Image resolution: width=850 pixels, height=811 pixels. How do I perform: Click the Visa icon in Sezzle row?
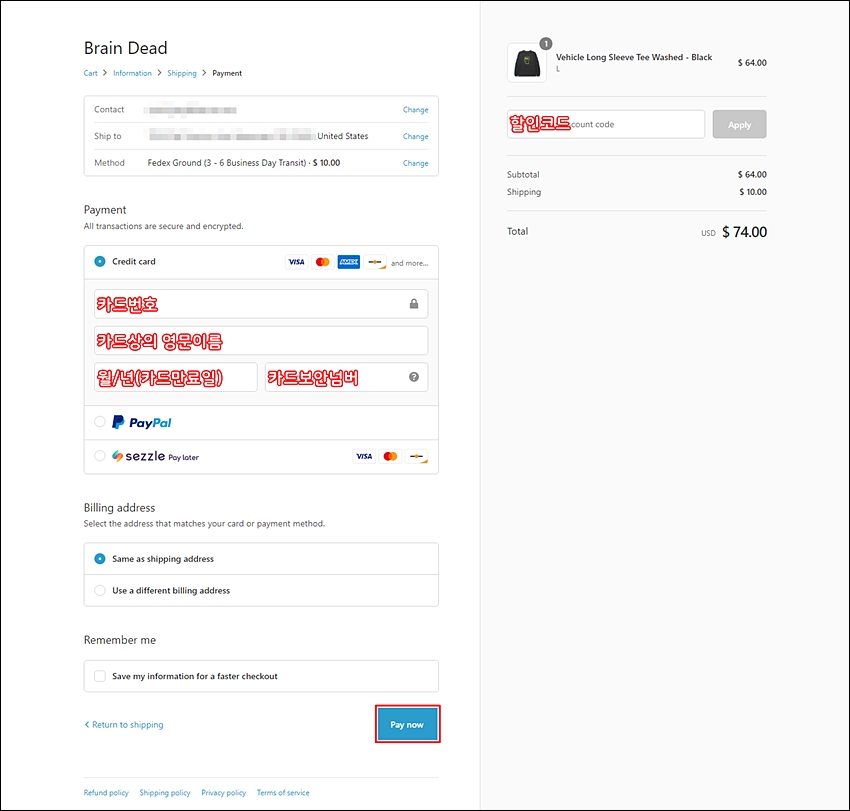point(364,456)
